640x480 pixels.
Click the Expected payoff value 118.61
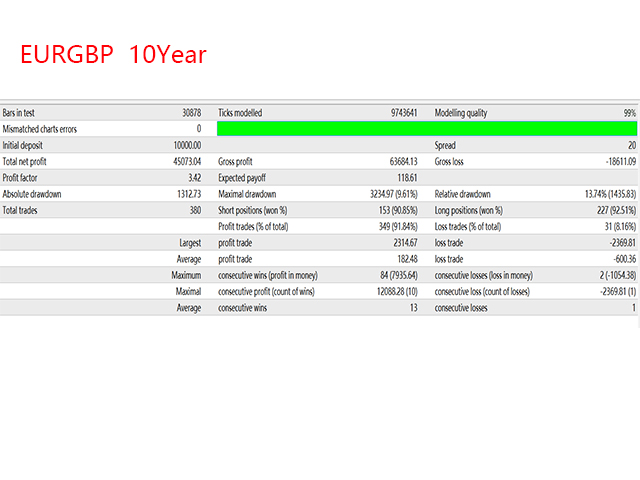(x=403, y=177)
